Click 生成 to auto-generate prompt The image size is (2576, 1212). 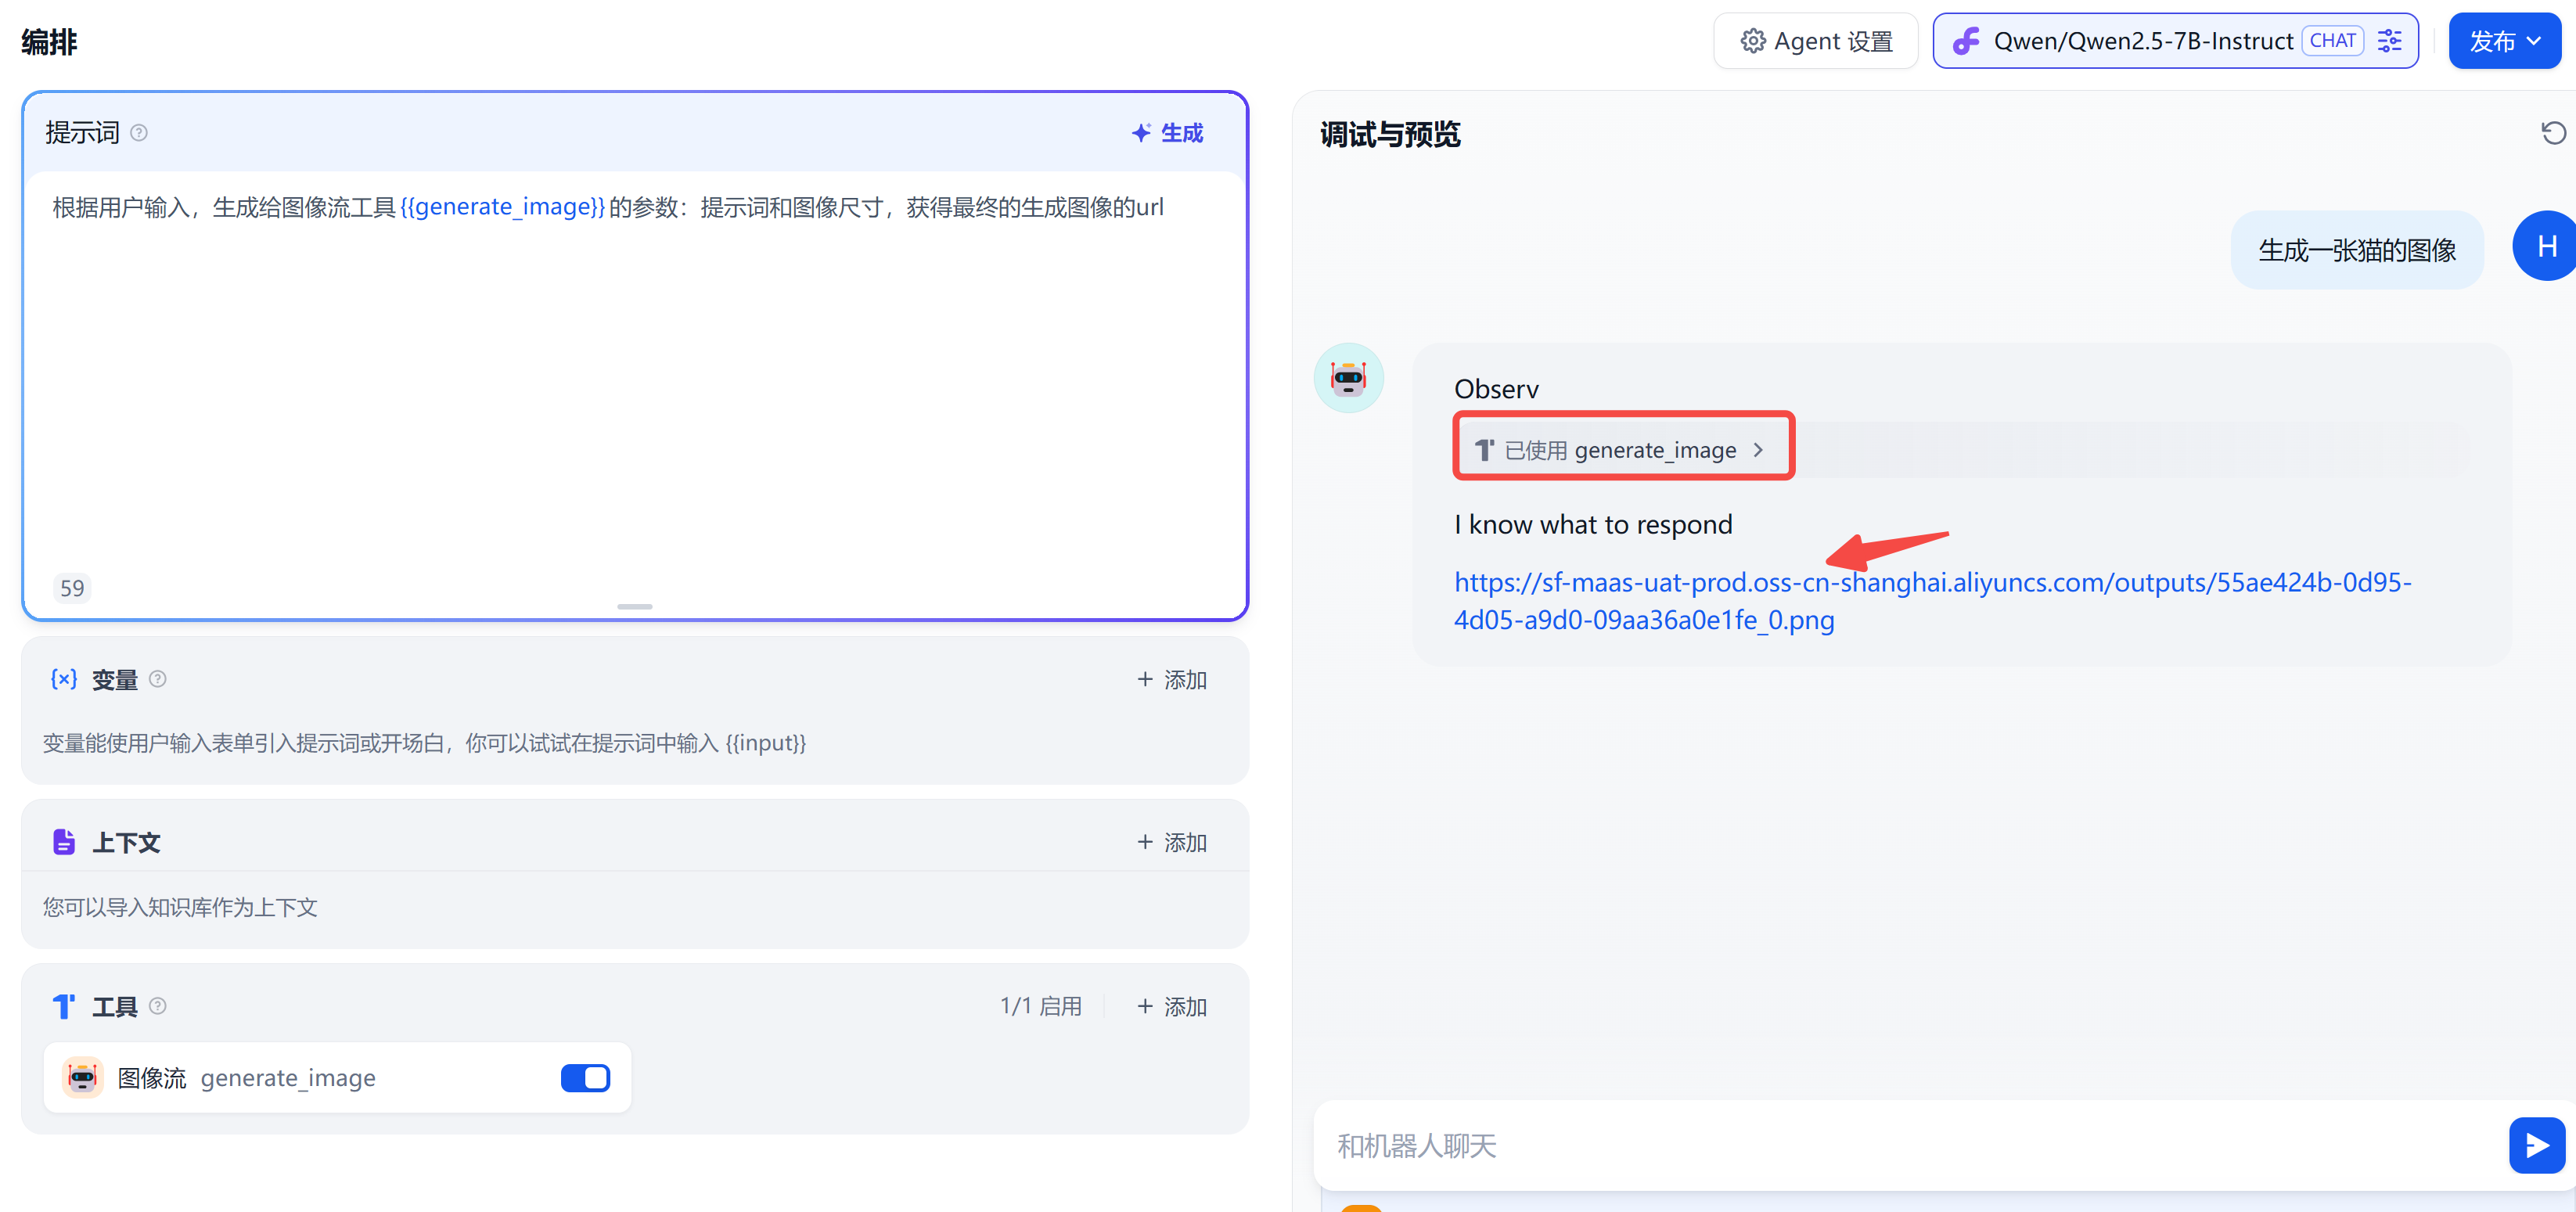pyautogui.click(x=1167, y=133)
